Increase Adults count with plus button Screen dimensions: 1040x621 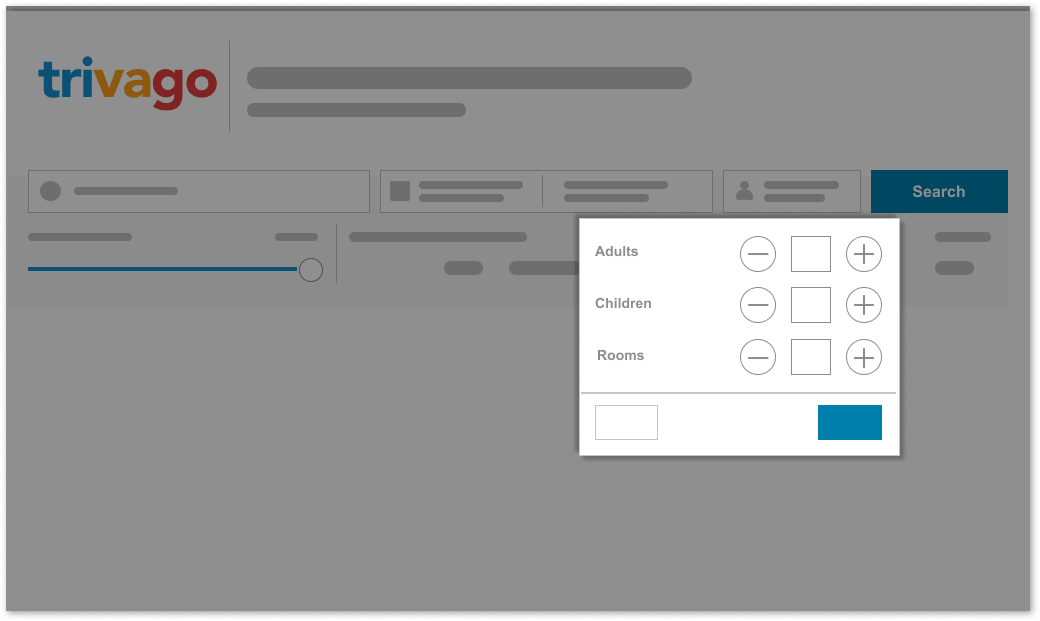(864, 255)
